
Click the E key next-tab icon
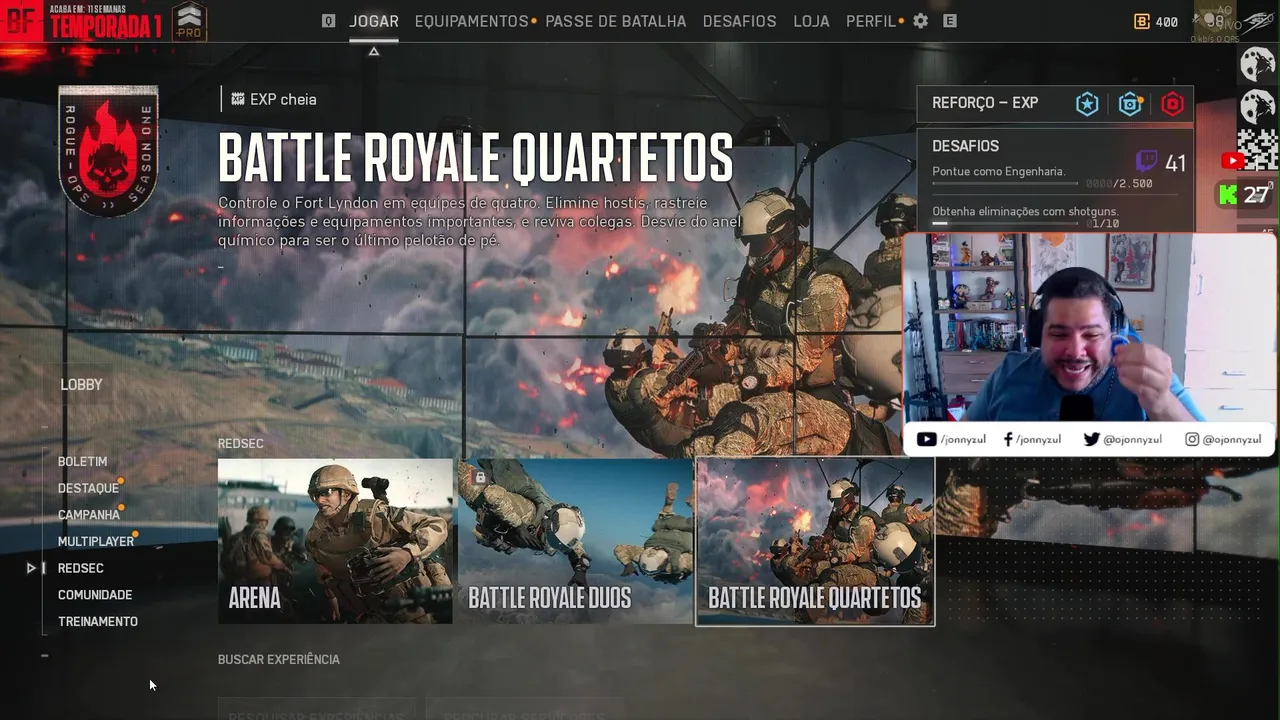(x=950, y=21)
